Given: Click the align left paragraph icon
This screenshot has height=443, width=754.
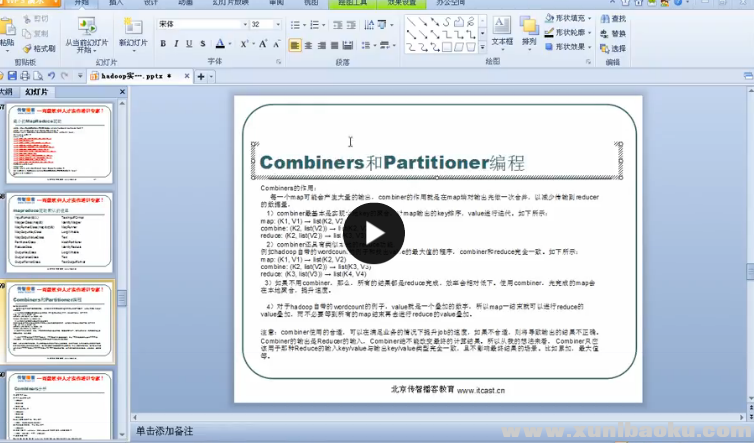Looking at the screenshot, I should tap(295, 45).
